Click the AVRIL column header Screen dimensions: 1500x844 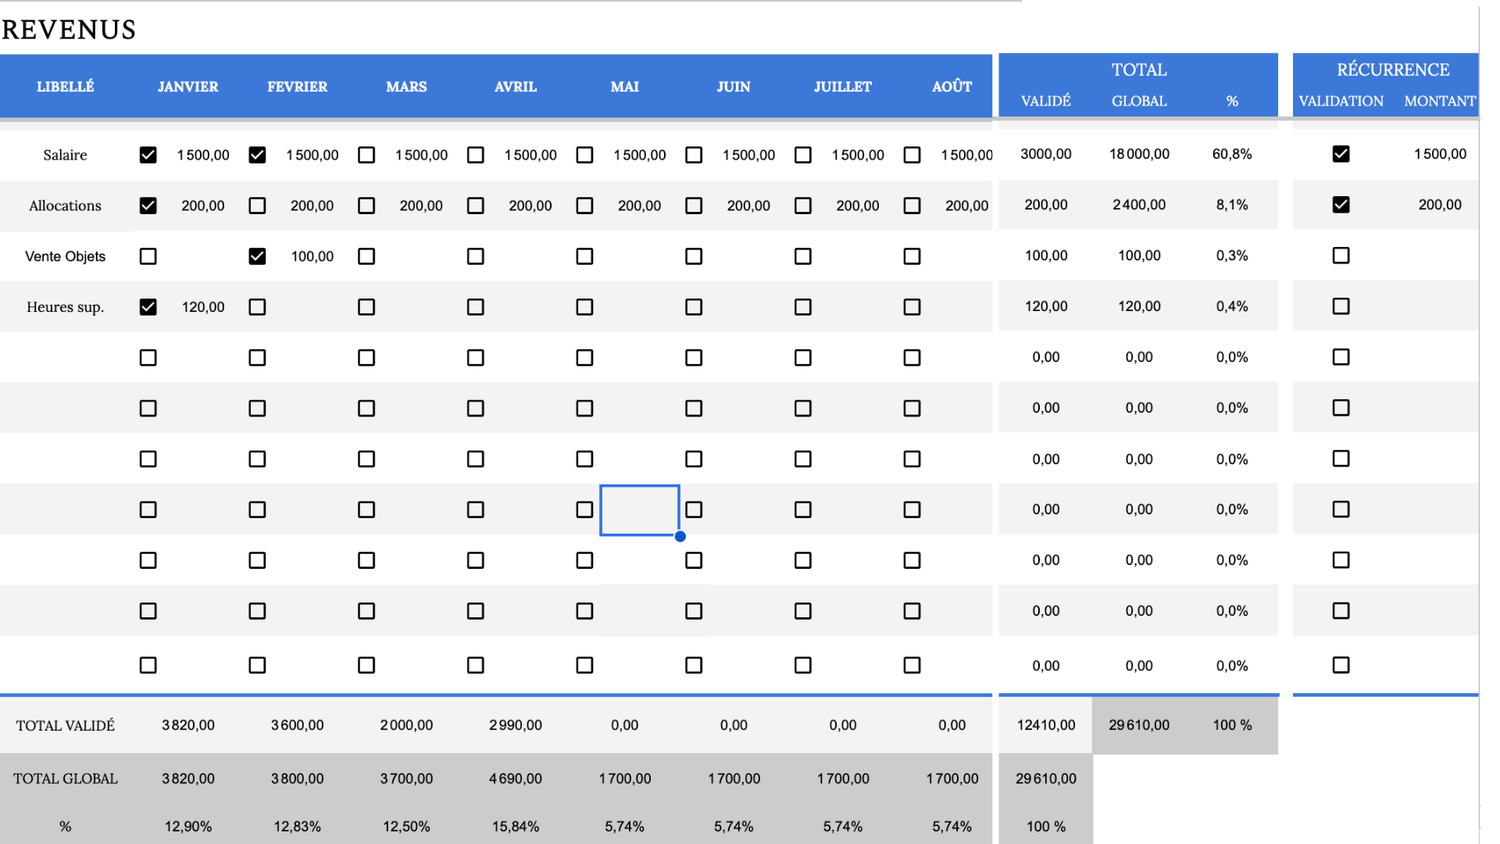tap(515, 87)
